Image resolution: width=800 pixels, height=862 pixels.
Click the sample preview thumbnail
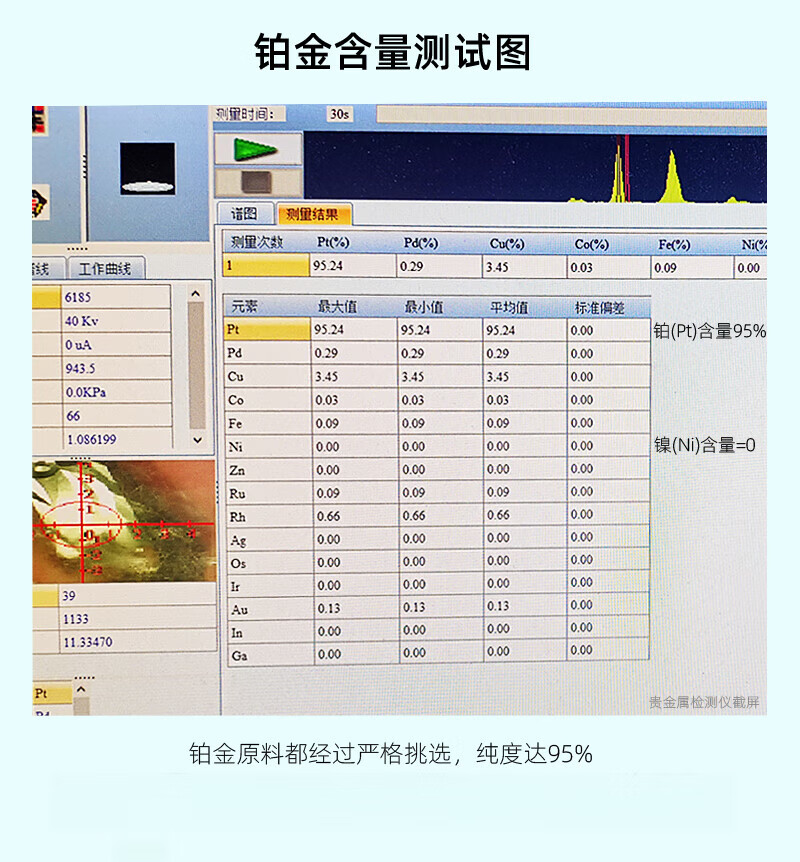[147, 168]
